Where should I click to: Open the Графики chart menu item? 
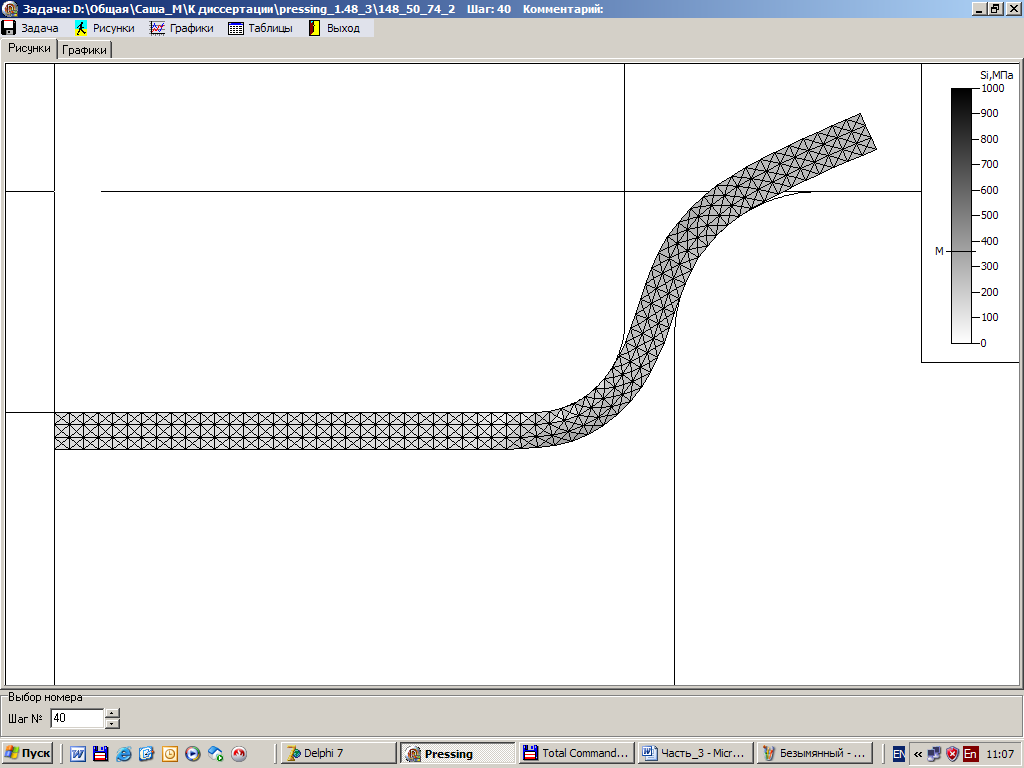click(x=182, y=28)
